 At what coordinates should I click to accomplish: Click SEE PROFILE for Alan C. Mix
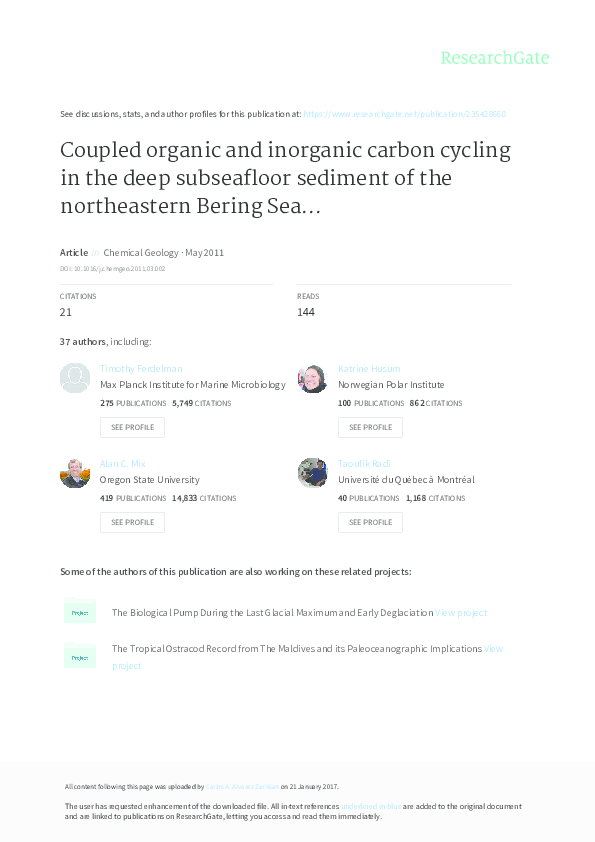point(132,522)
